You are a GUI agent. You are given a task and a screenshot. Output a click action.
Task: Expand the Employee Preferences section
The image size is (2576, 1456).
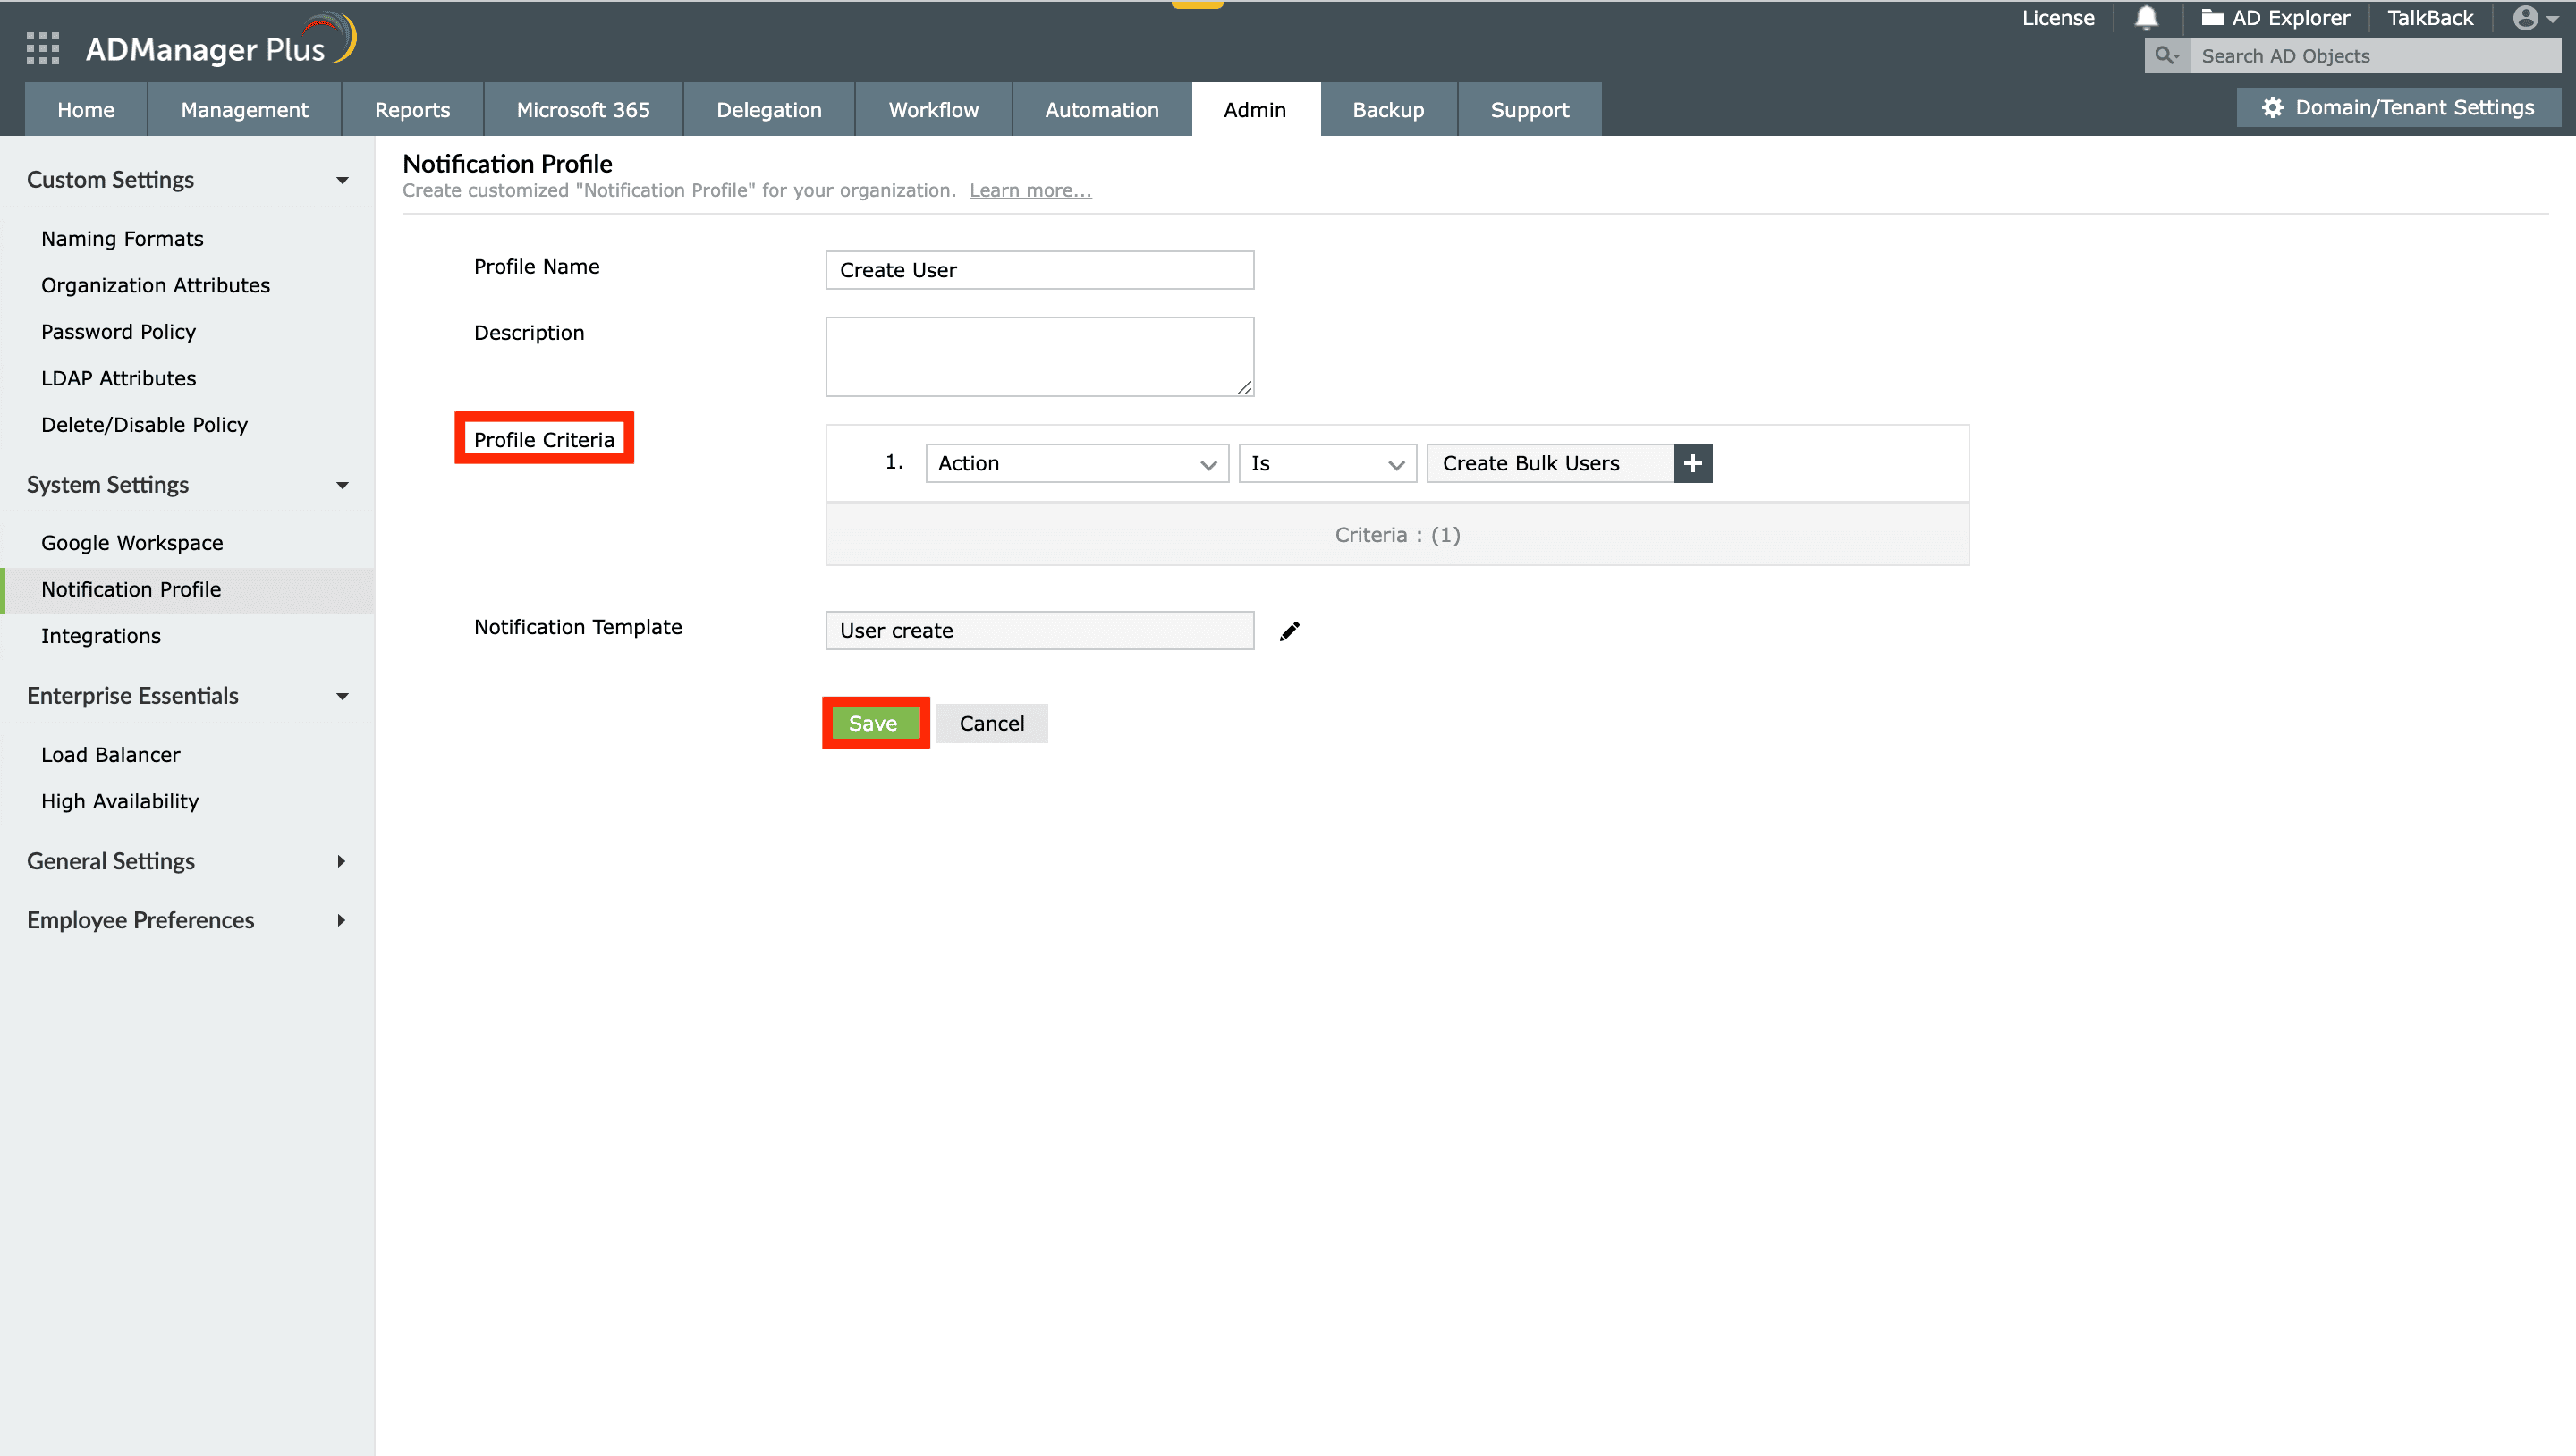[342, 920]
